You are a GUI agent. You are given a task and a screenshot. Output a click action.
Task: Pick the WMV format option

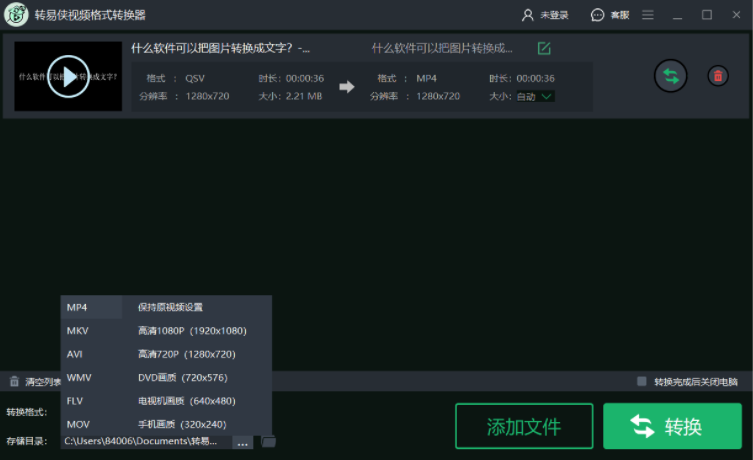point(79,377)
